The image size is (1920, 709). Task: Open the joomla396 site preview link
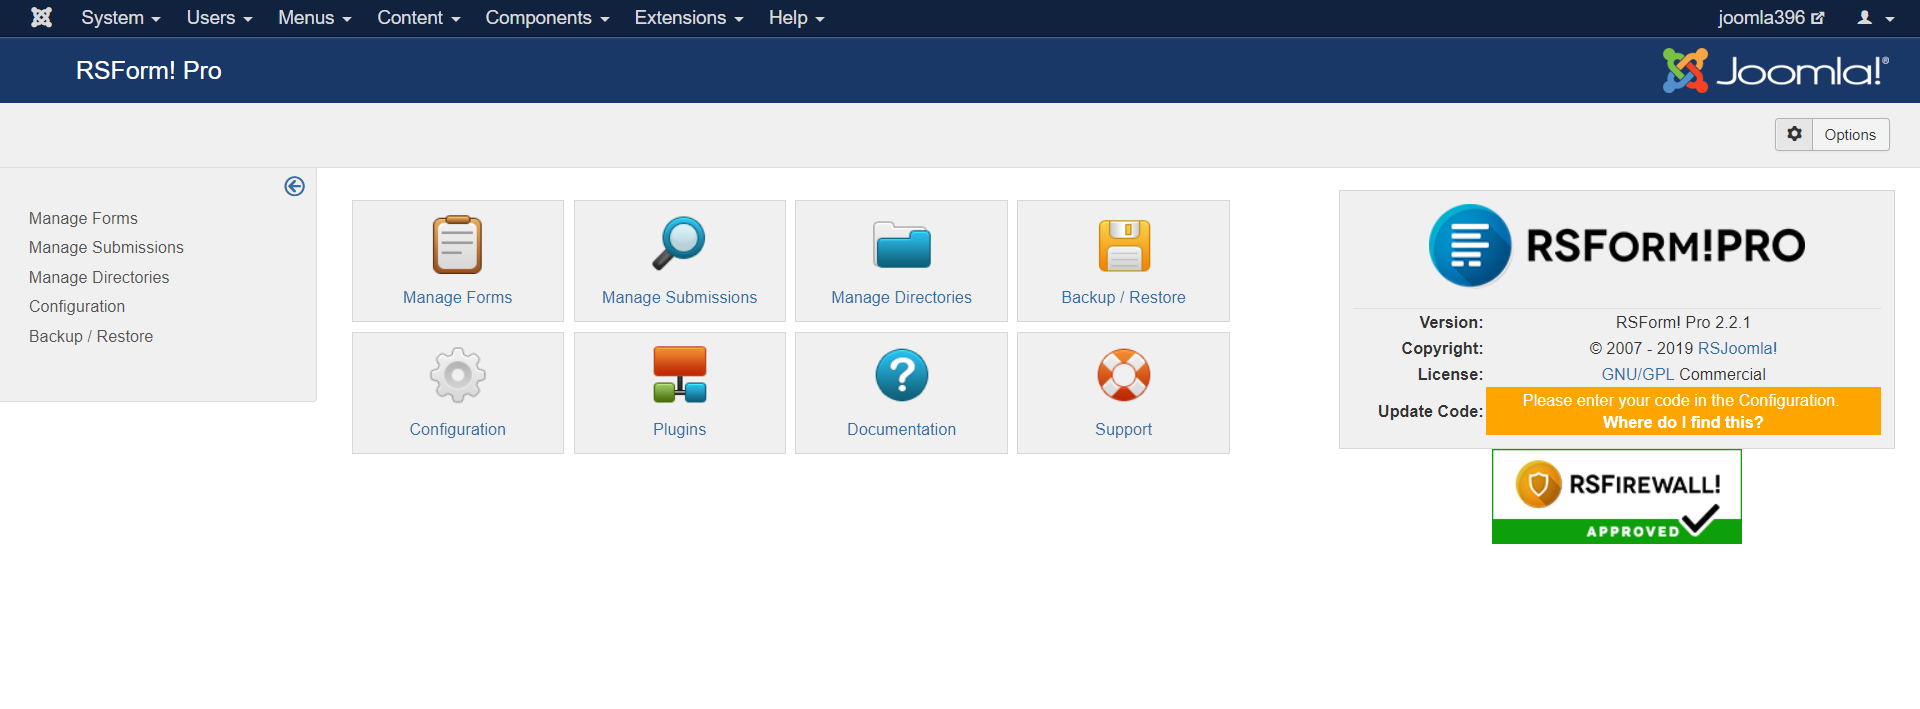(x=1770, y=18)
